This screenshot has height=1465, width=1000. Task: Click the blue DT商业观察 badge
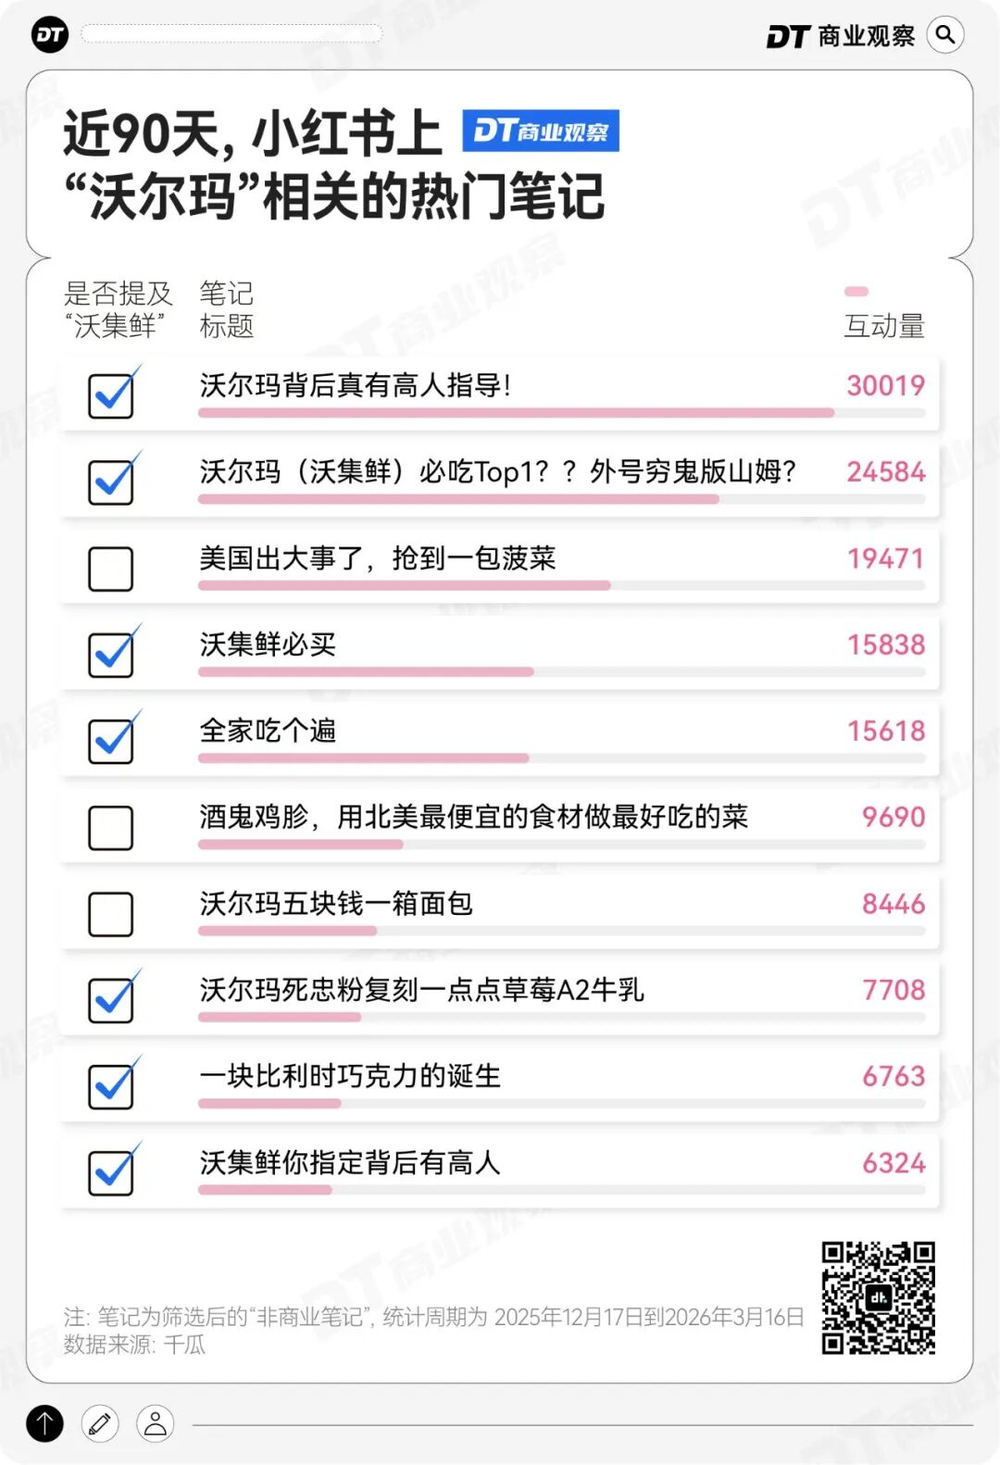(540, 131)
